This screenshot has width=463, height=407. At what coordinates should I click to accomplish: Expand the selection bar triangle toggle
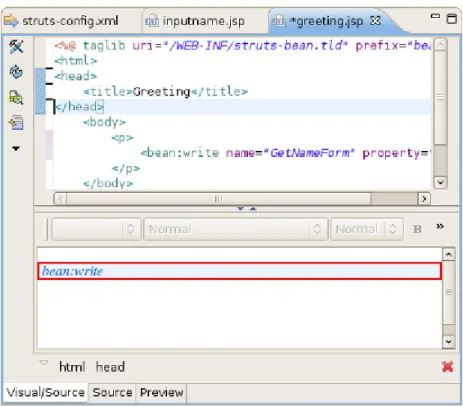tap(44, 362)
